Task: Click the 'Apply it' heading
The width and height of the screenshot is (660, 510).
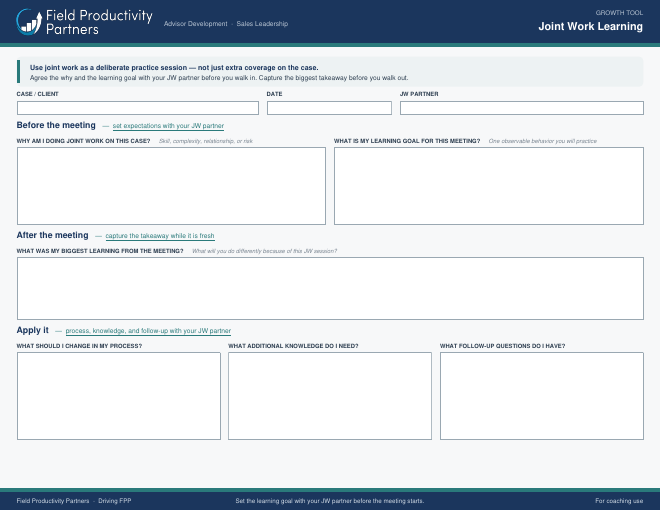Action: [x=32, y=330]
